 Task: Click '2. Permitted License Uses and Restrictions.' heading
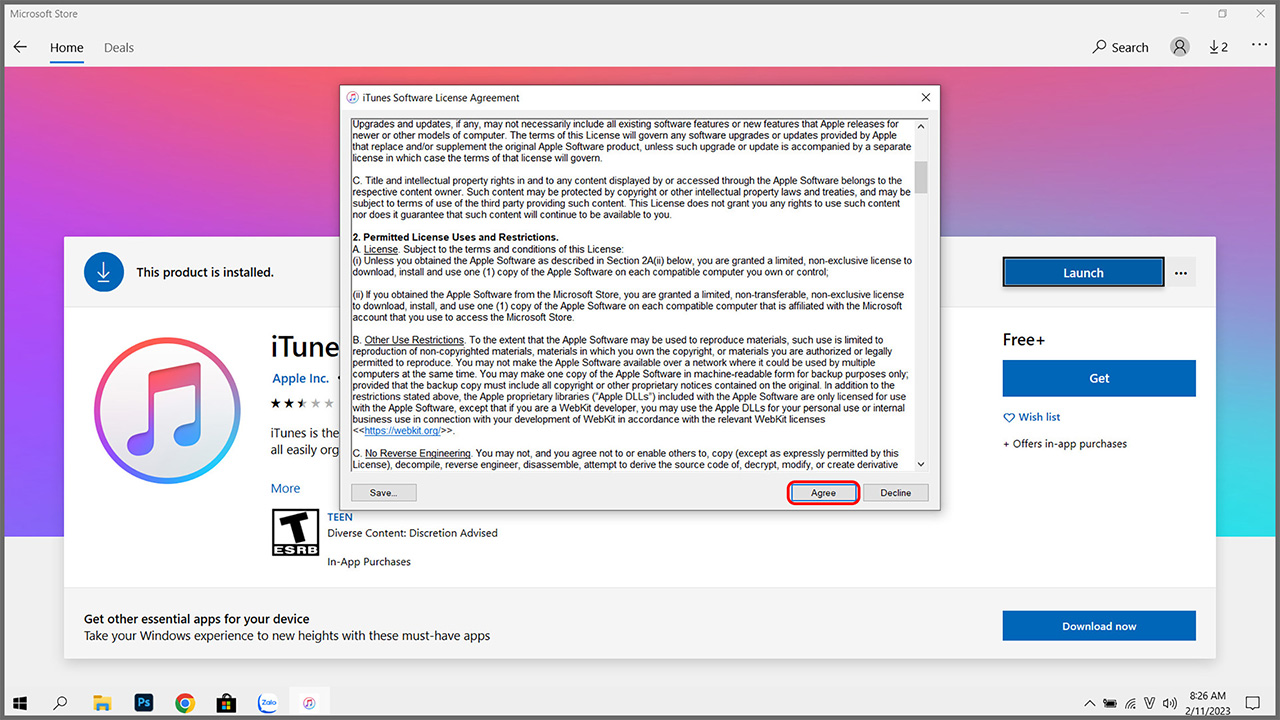pos(455,237)
